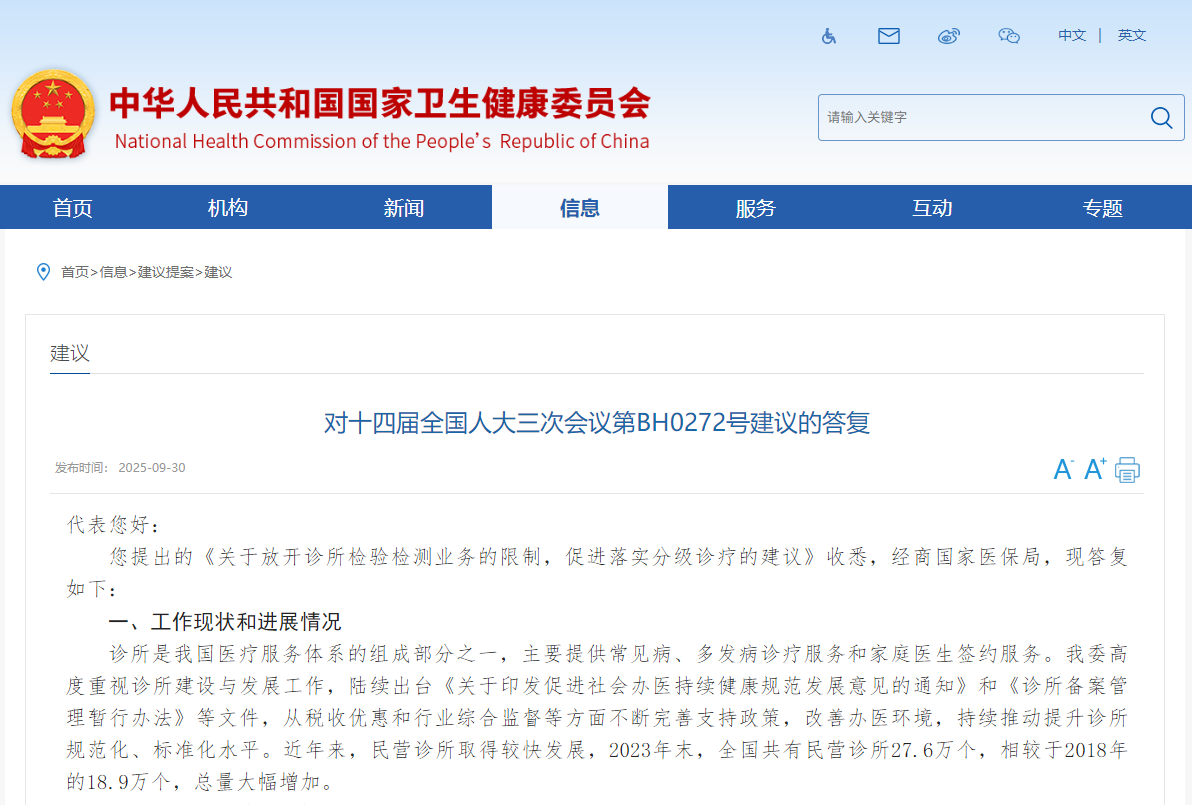Image resolution: width=1192 pixels, height=805 pixels.
Task: Click the email contact icon
Action: [x=888, y=35]
